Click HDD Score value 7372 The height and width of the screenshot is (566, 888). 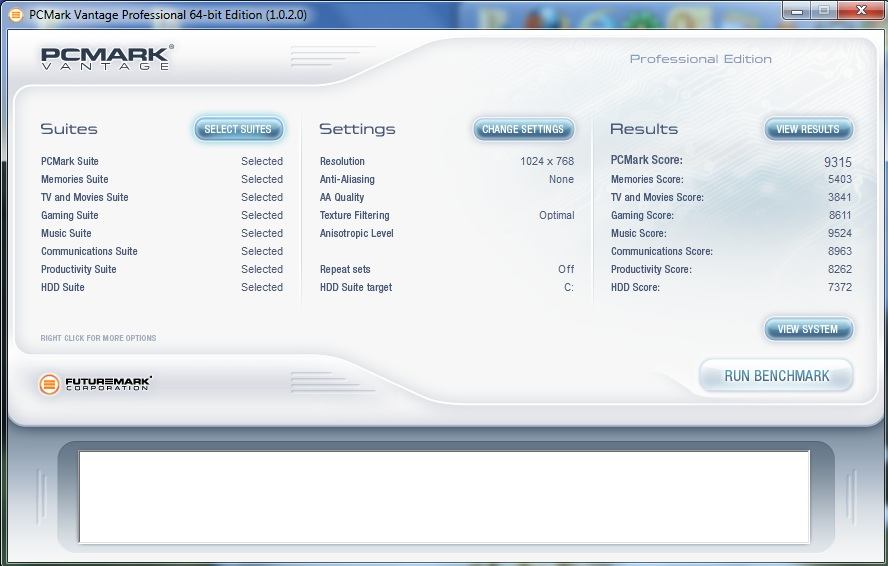tap(840, 288)
